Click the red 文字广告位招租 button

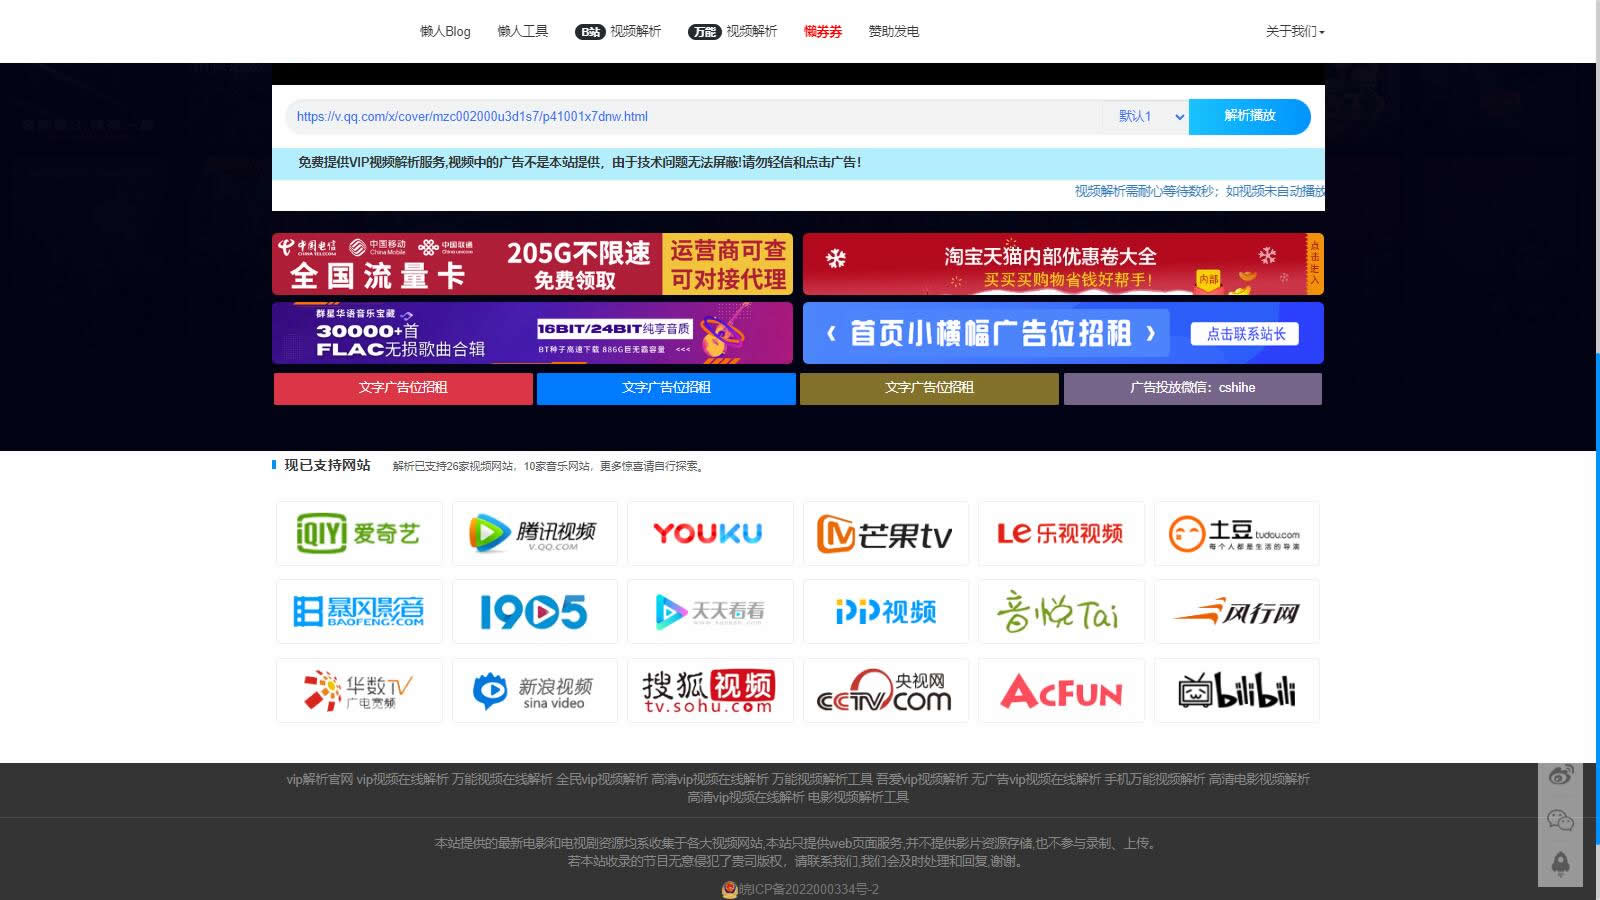[403, 388]
